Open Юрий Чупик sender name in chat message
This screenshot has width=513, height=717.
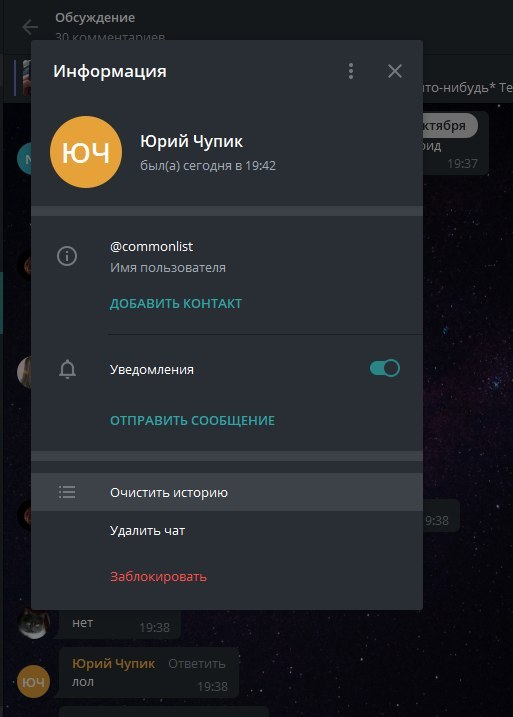(113, 663)
